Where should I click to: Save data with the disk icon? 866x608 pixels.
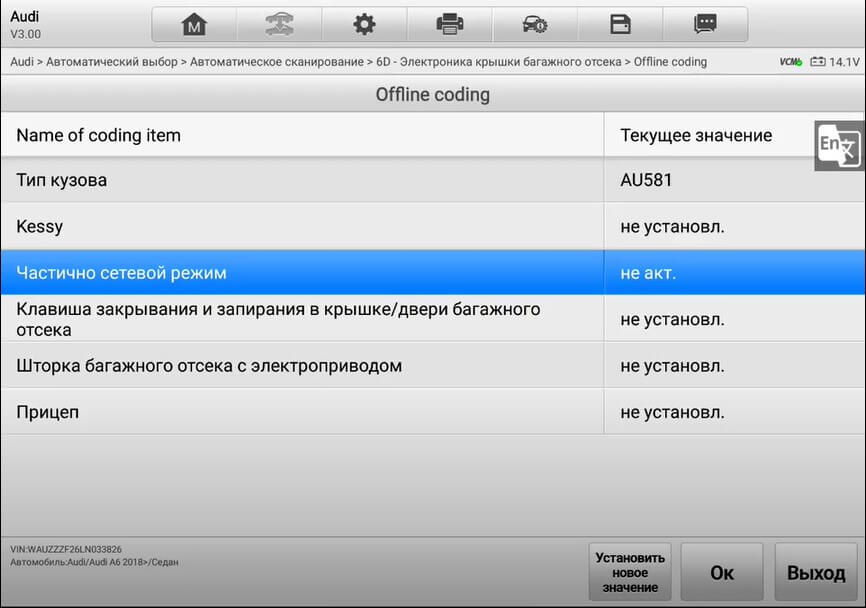(x=620, y=24)
